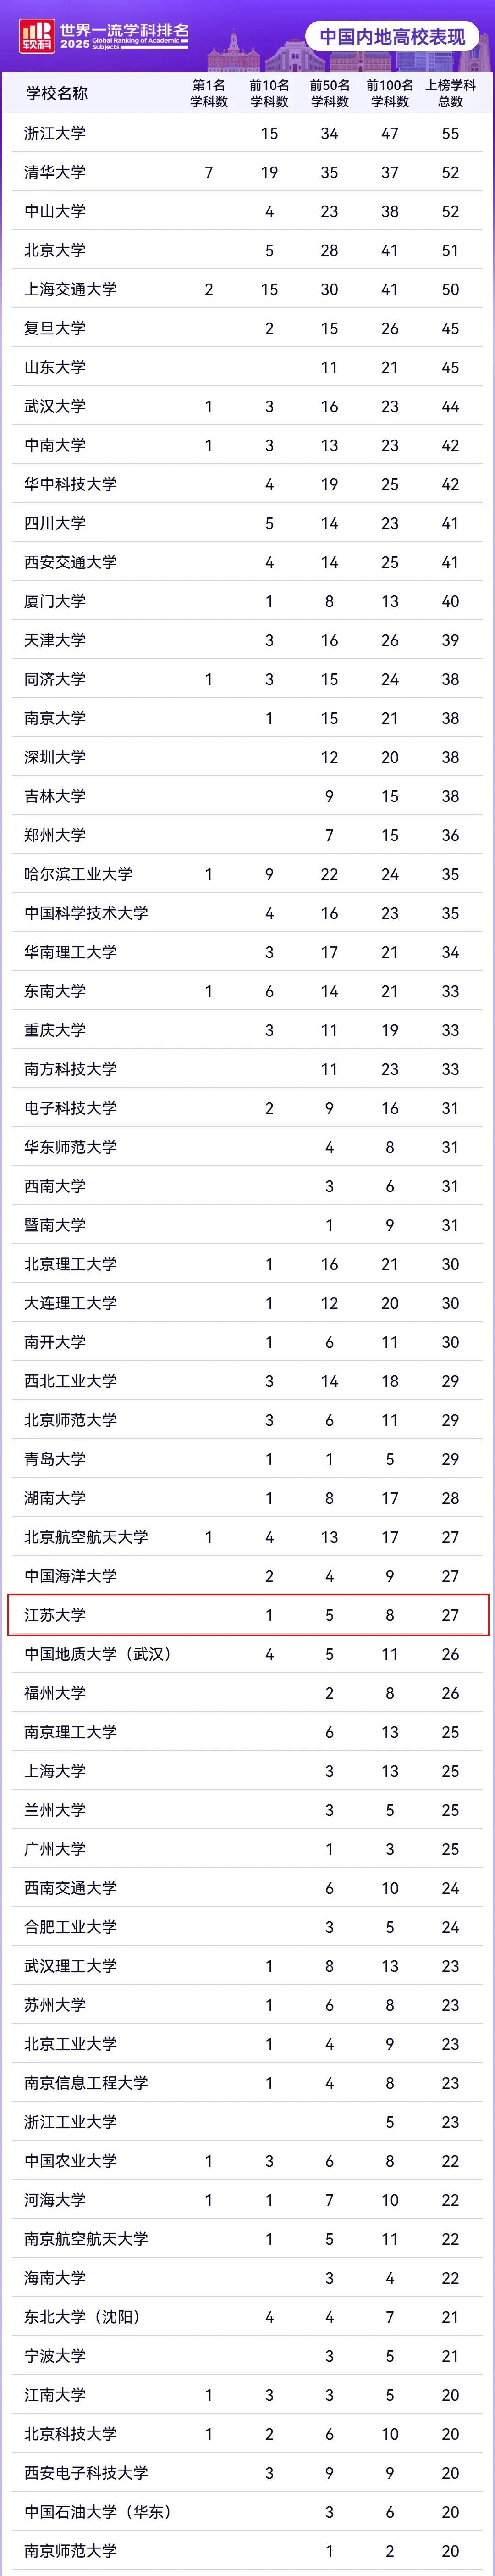The height and width of the screenshot is (2576, 495).
Task: Open the 浙江大学 row name
Action: [x=55, y=133]
